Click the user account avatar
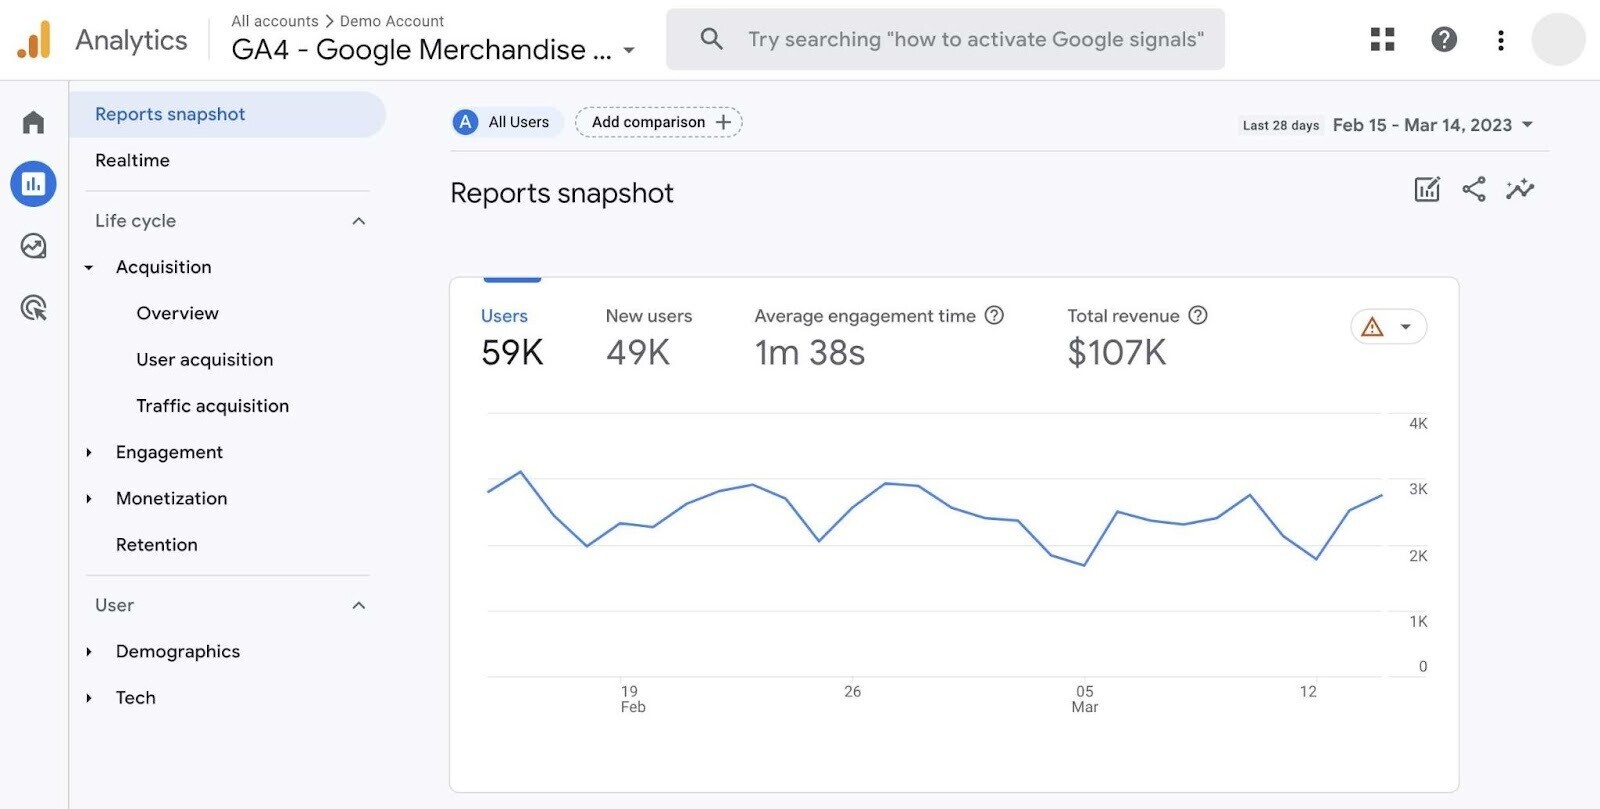The height and width of the screenshot is (809, 1600). click(x=1558, y=39)
